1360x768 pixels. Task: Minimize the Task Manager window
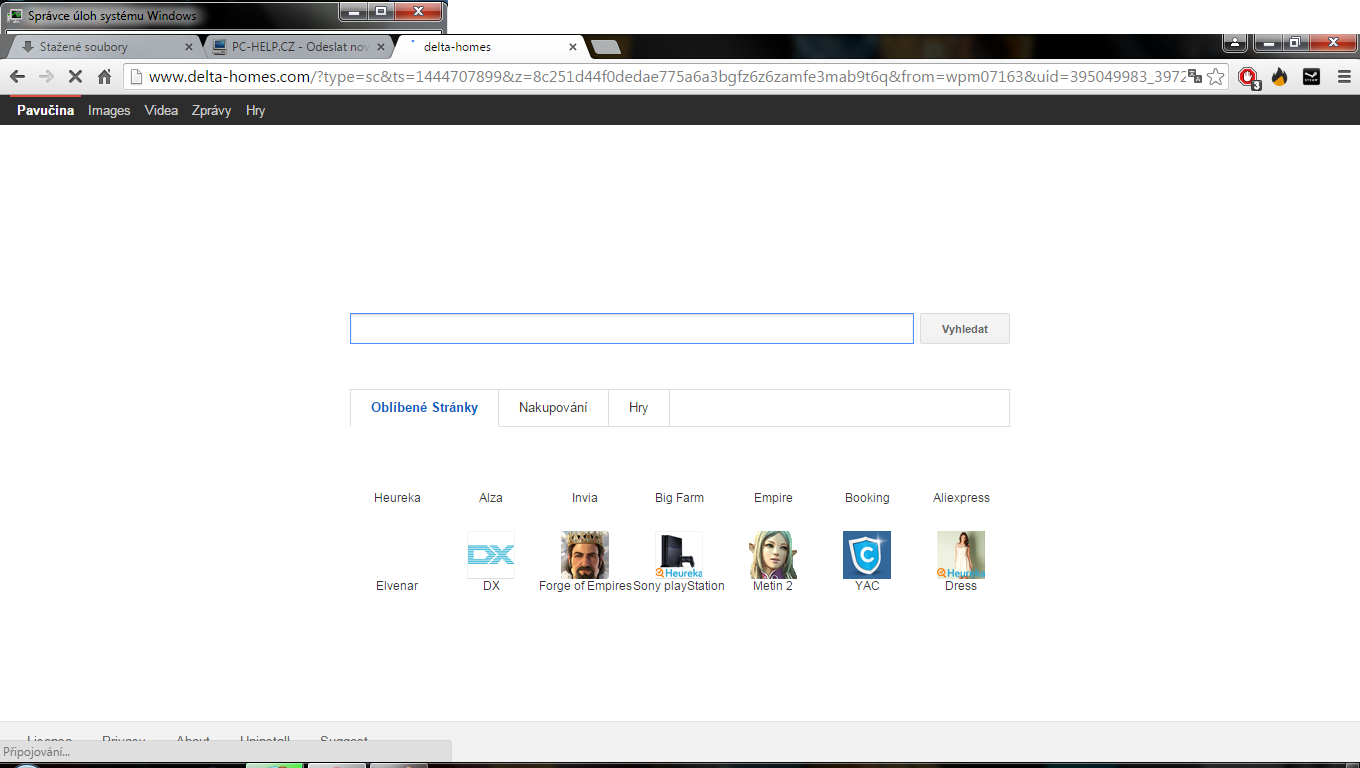coord(353,12)
